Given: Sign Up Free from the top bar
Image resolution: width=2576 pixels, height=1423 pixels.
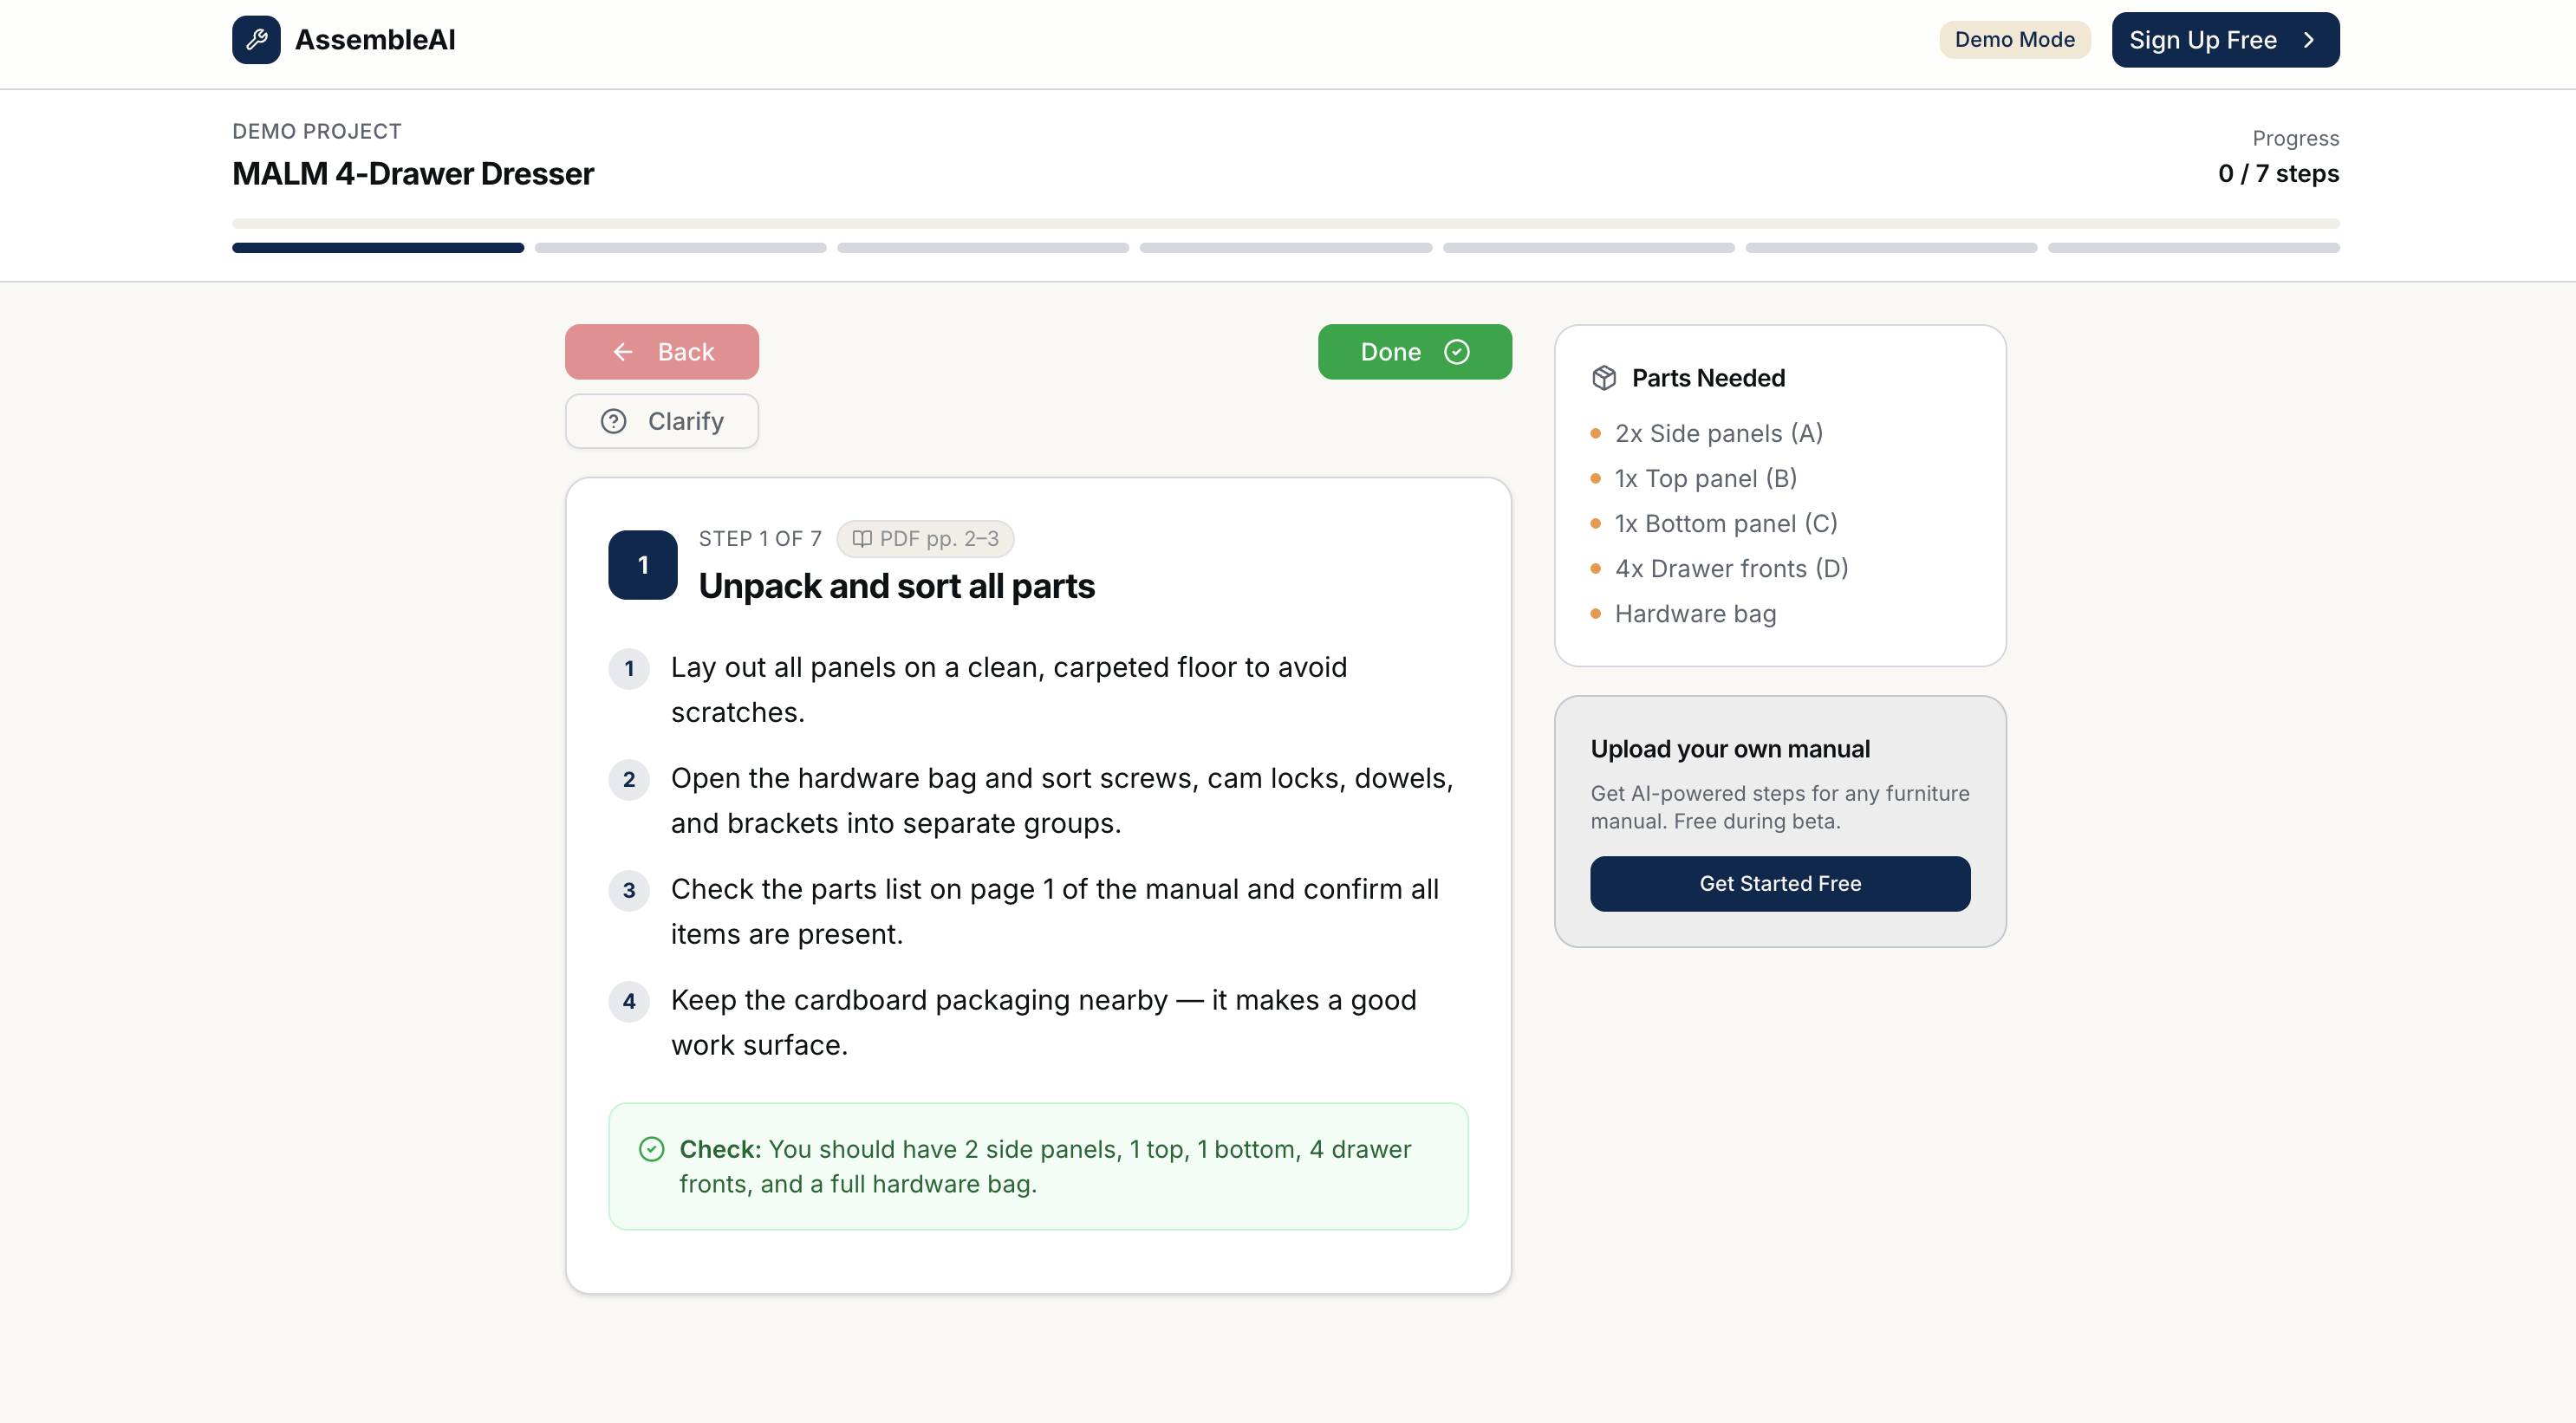Looking at the screenshot, I should pyautogui.click(x=2225, y=40).
